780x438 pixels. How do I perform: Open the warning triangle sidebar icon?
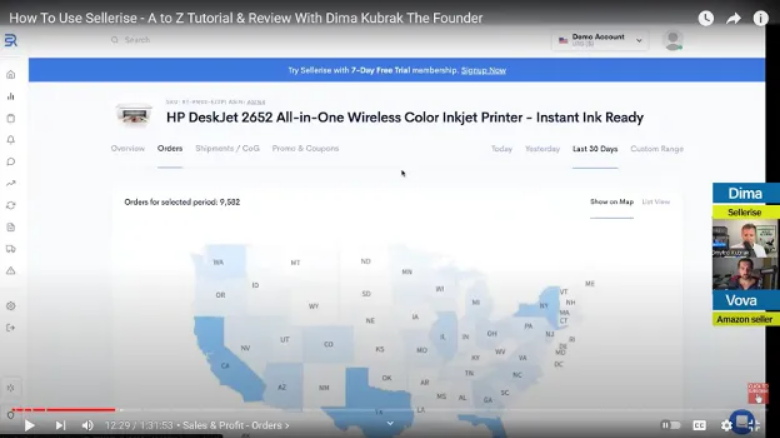(11, 271)
